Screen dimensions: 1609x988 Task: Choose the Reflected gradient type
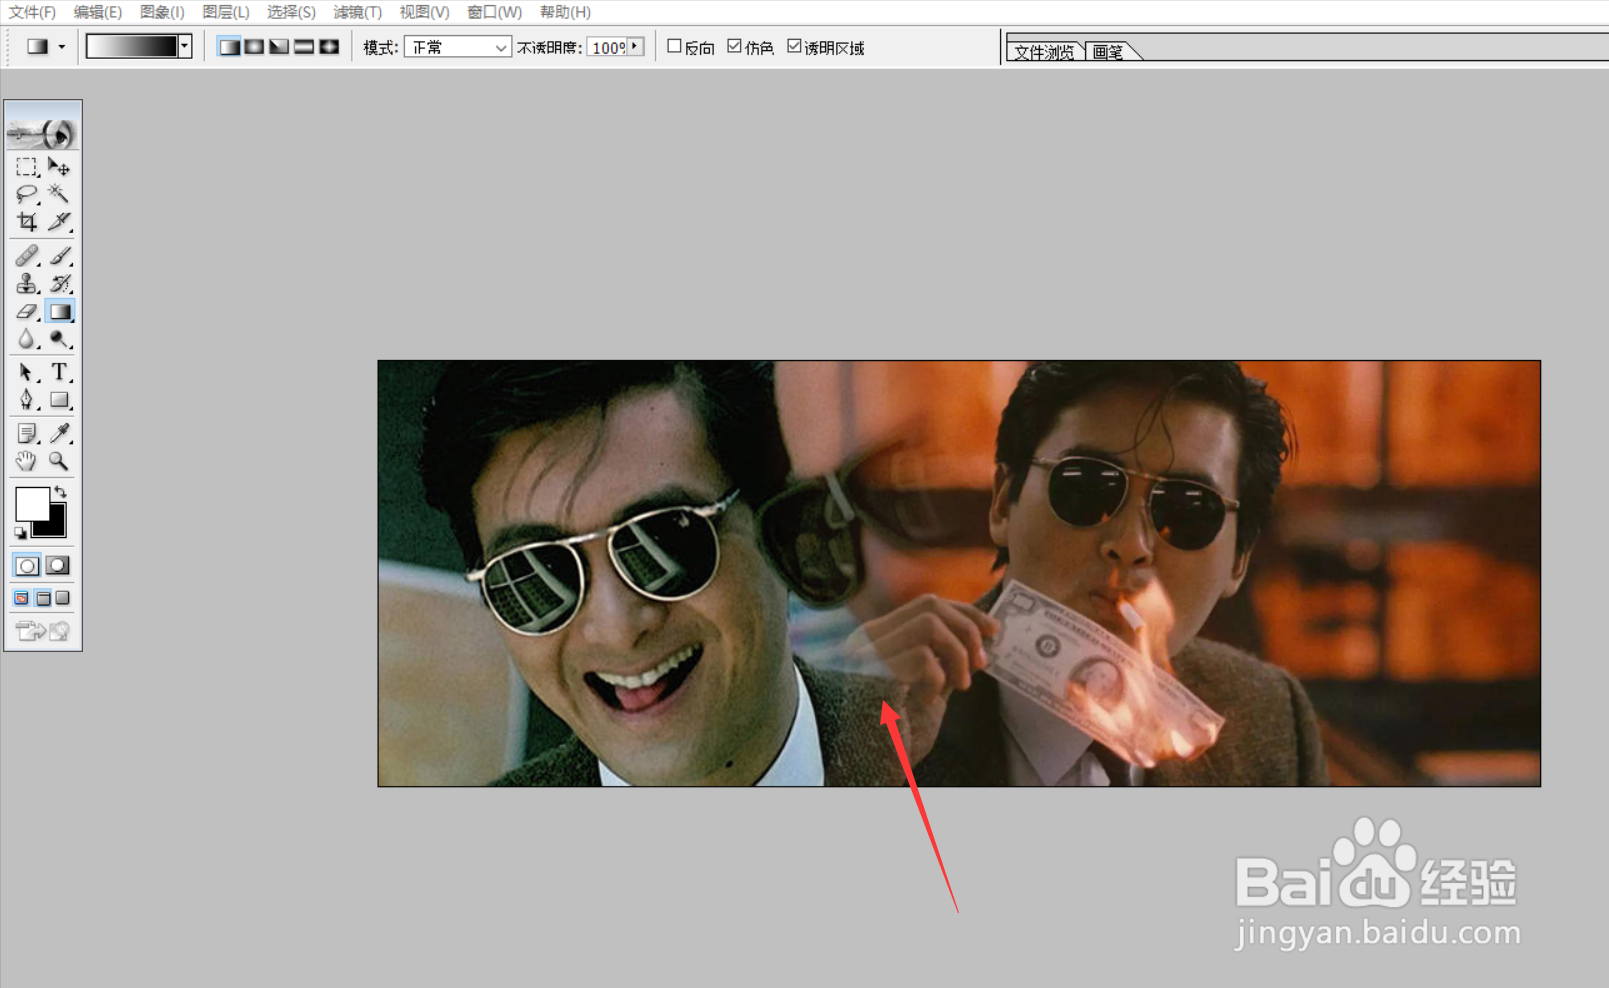(x=304, y=47)
